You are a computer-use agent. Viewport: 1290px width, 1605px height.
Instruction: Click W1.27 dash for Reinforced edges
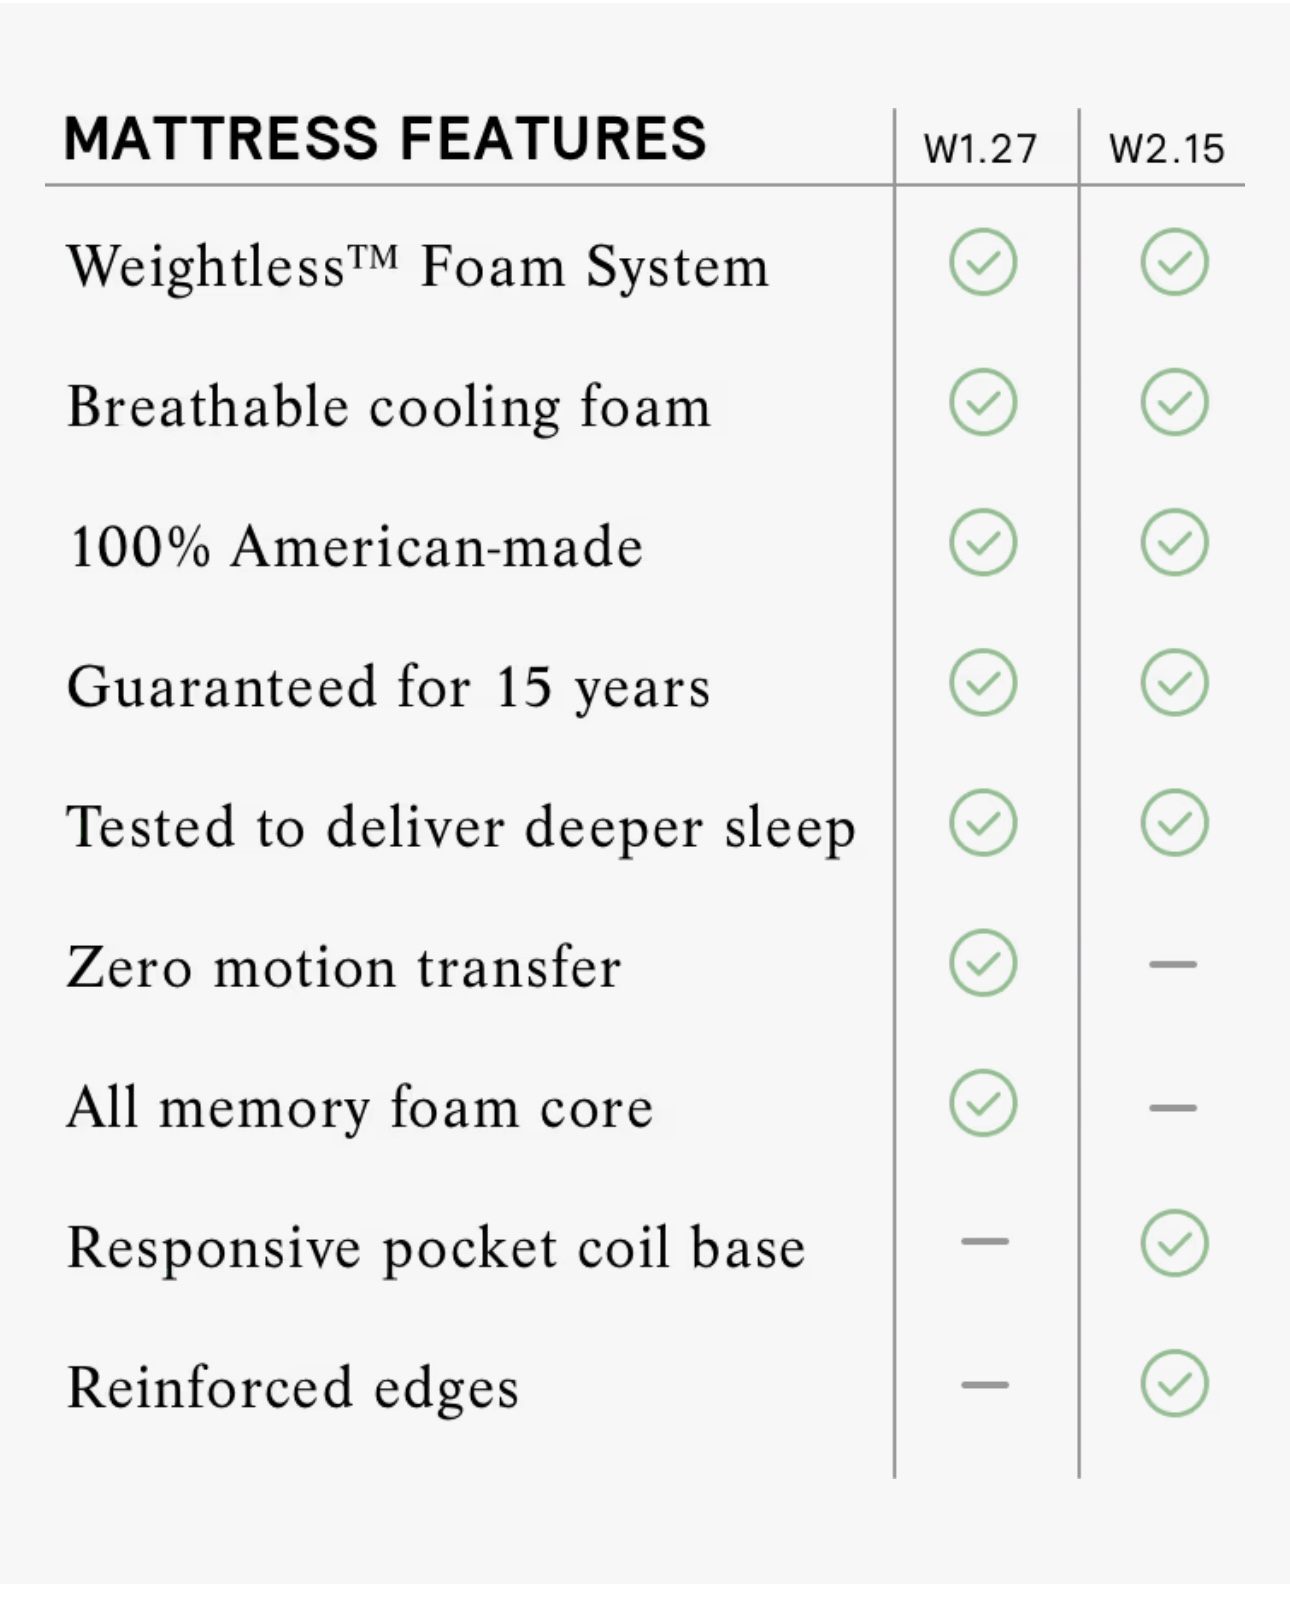click(x=985, y=1385)
